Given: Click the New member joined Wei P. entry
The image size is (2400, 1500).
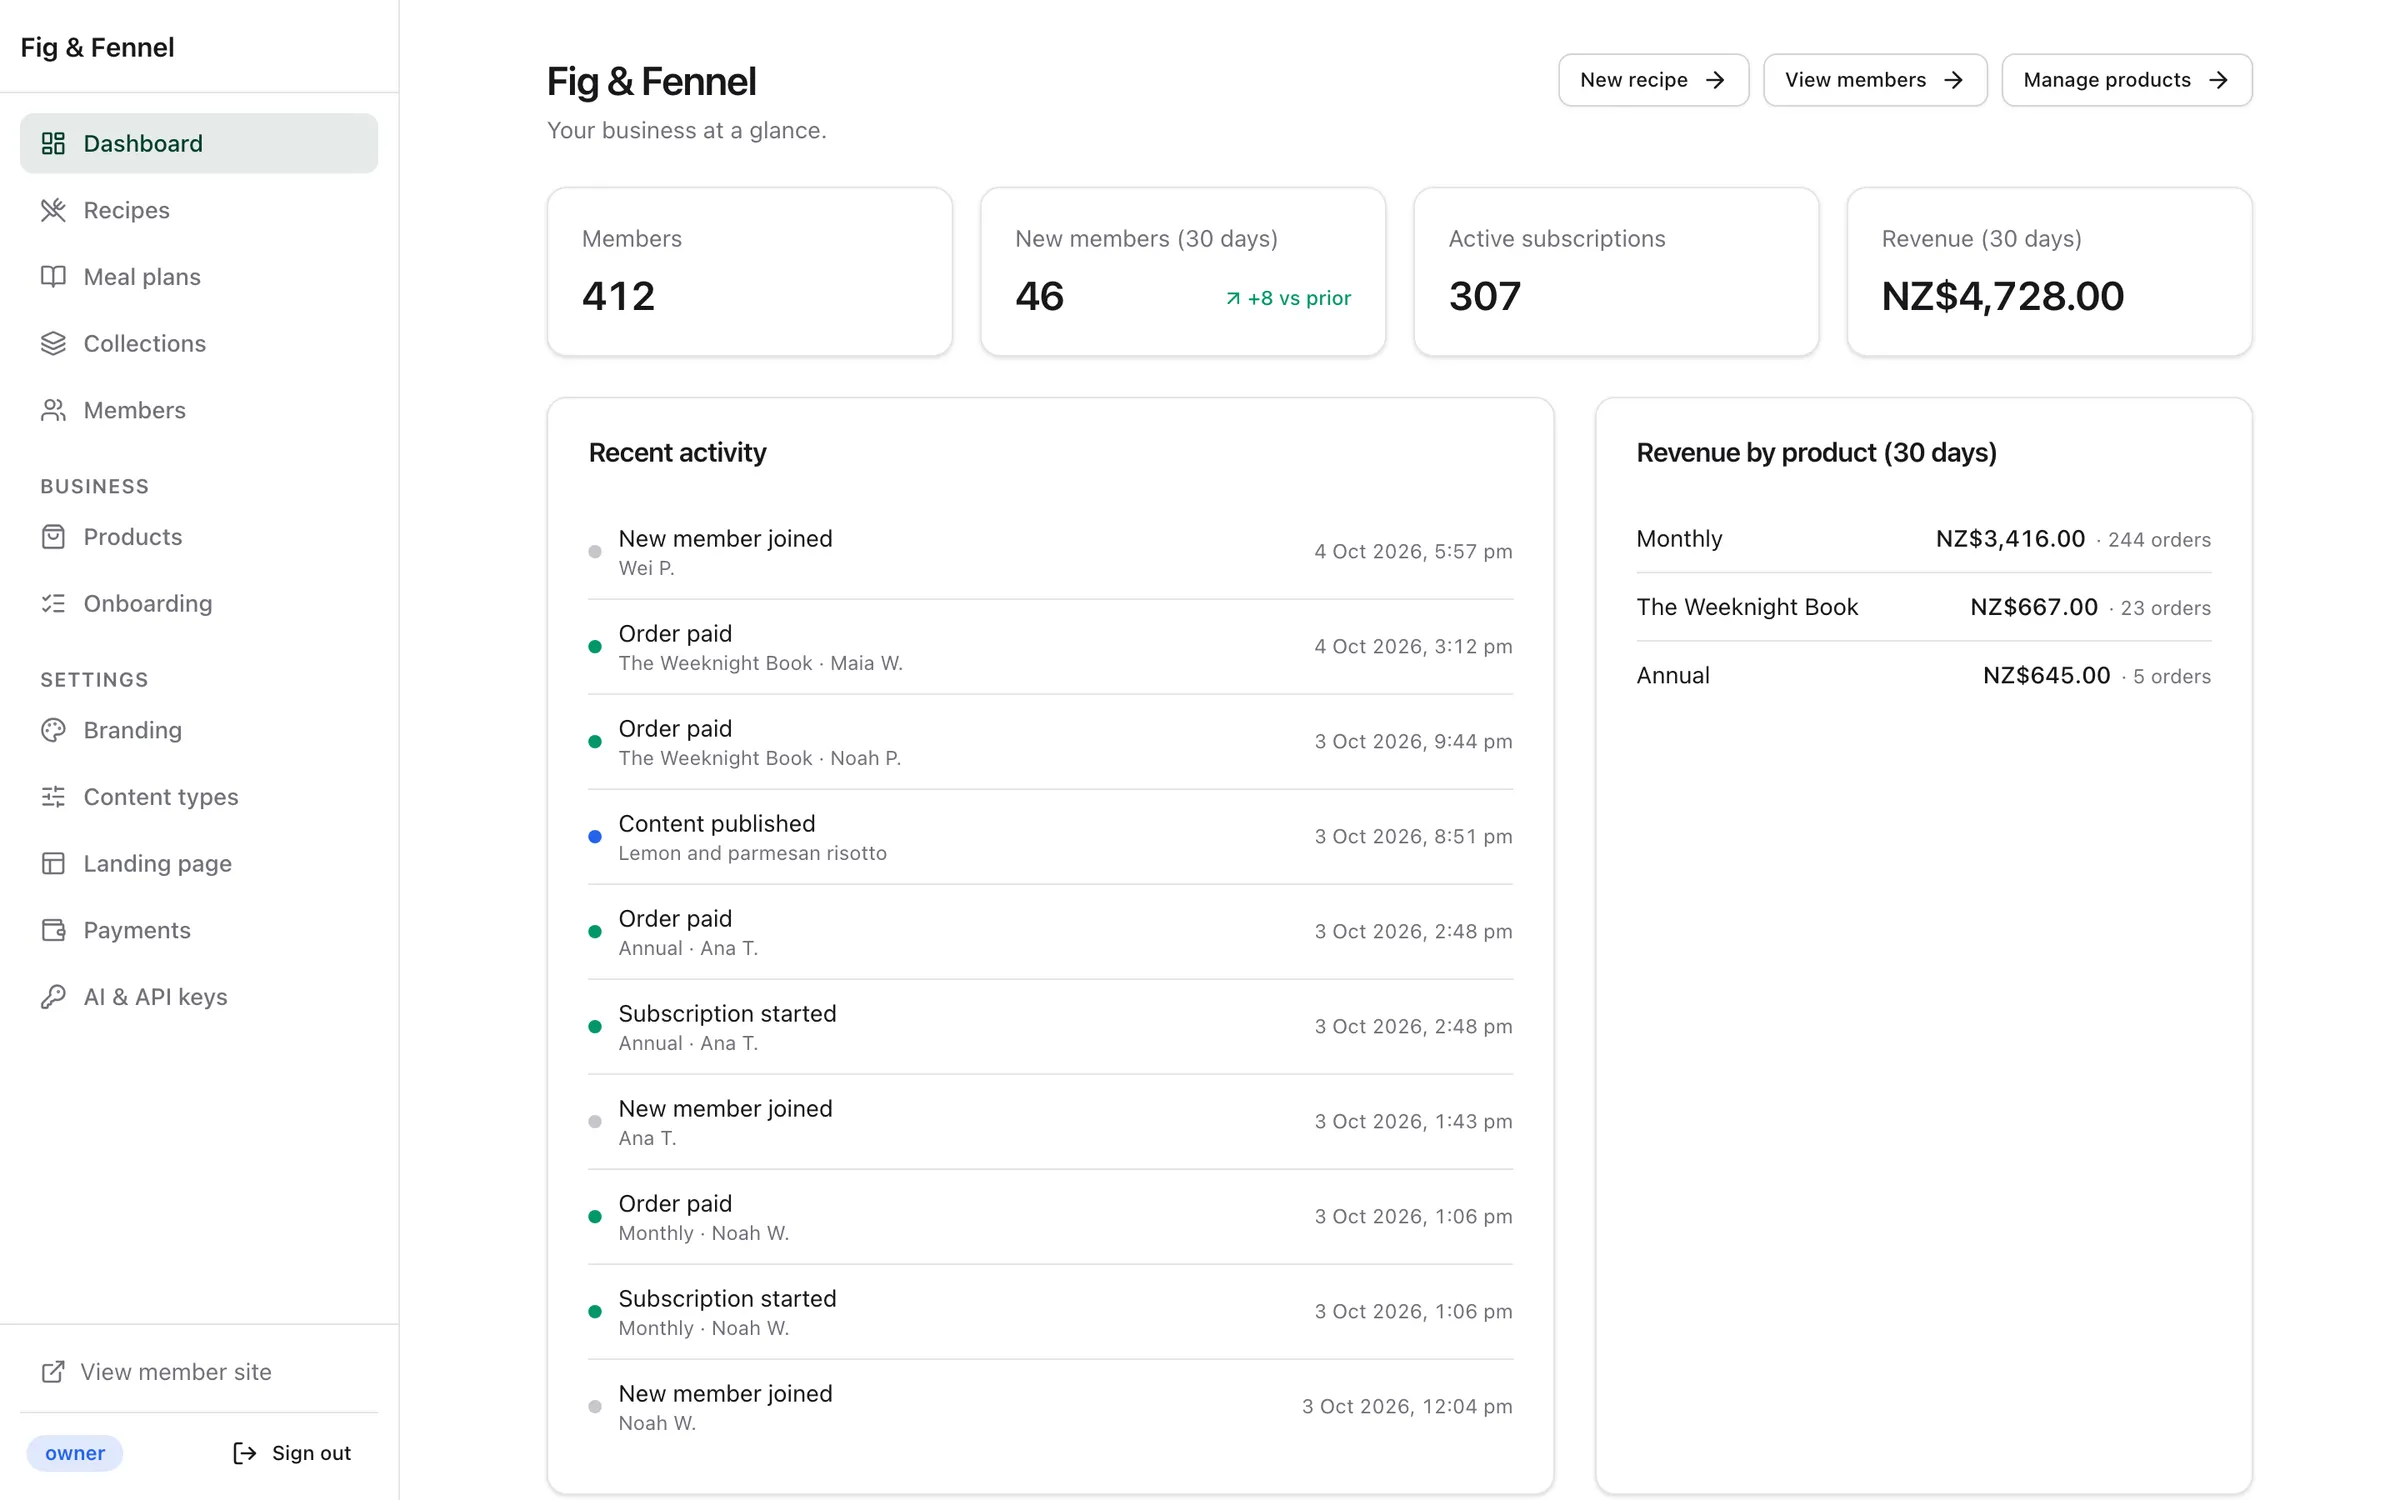Looking at the screenshot, I should [x=1050, y=552].
